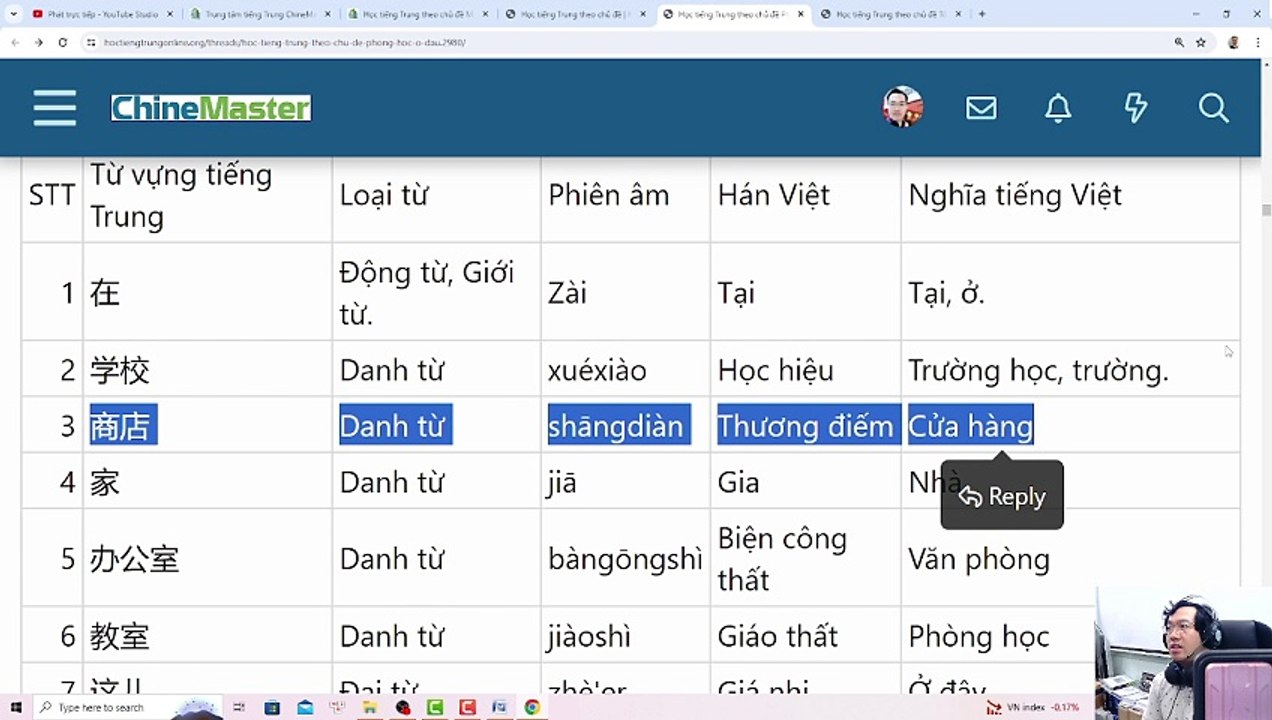
Task: Bookmark this page with star icon
Action: (1201, 43)
